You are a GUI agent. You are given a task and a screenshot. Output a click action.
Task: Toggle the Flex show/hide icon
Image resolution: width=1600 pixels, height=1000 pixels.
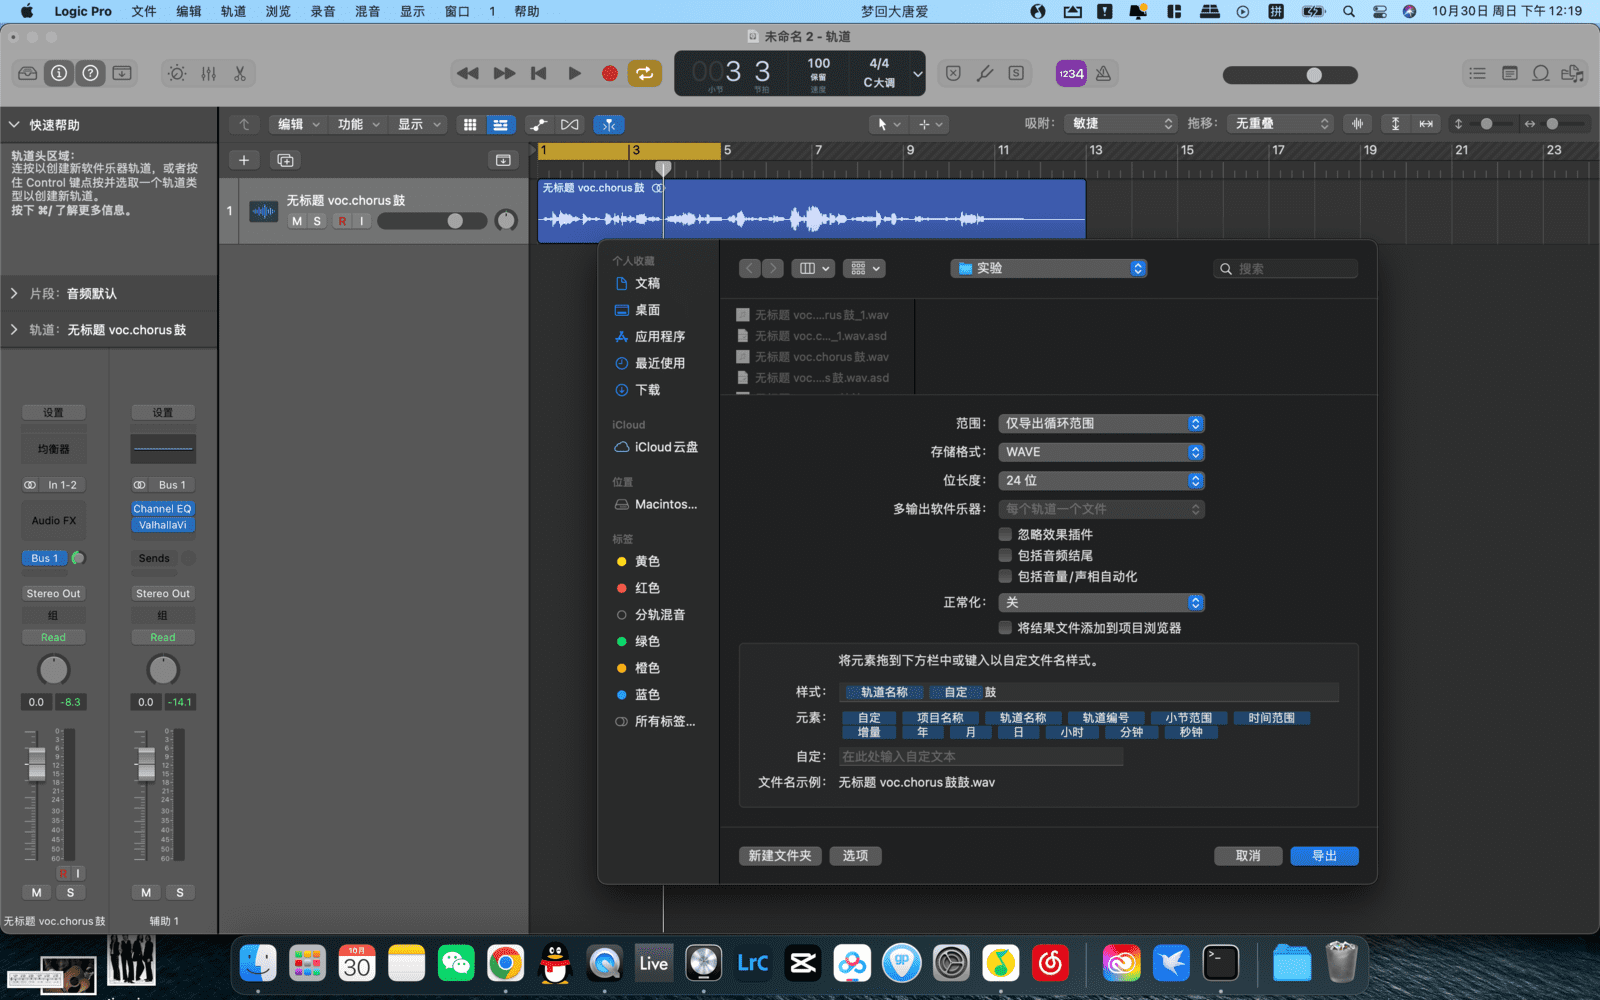[570, 124]
